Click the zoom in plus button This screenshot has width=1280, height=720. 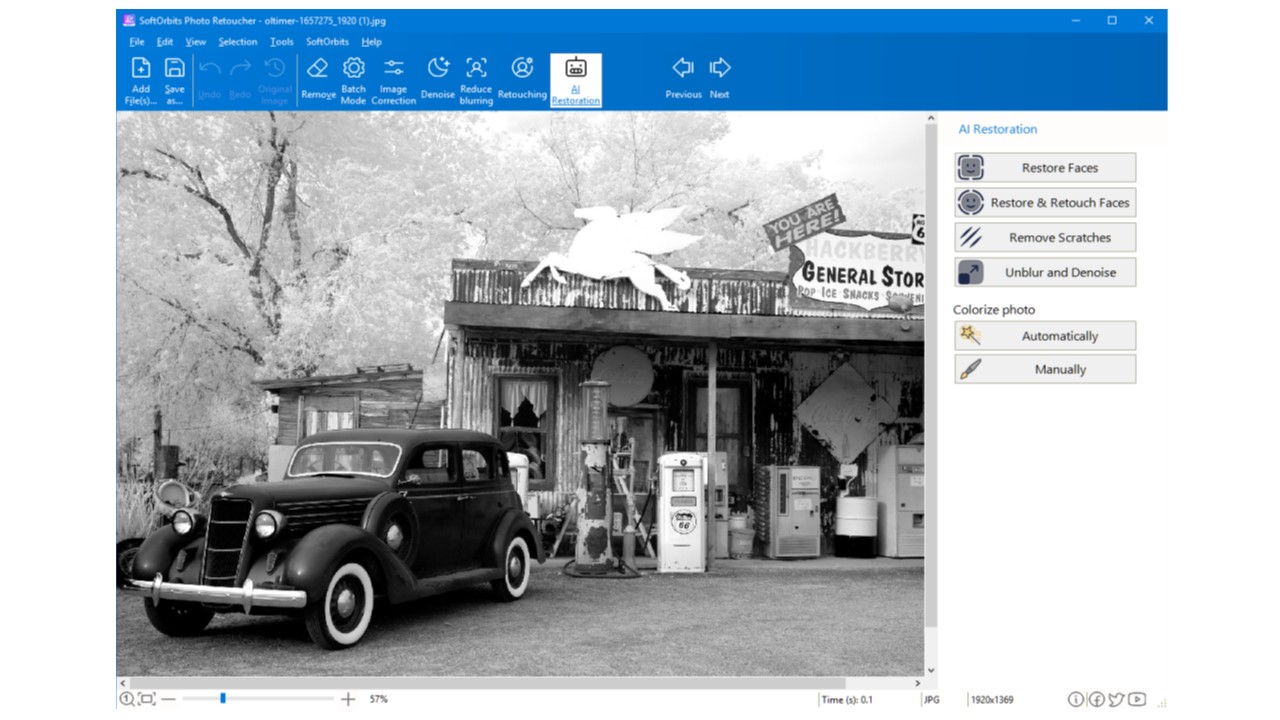pyautogui.click(x=348, y=699)
